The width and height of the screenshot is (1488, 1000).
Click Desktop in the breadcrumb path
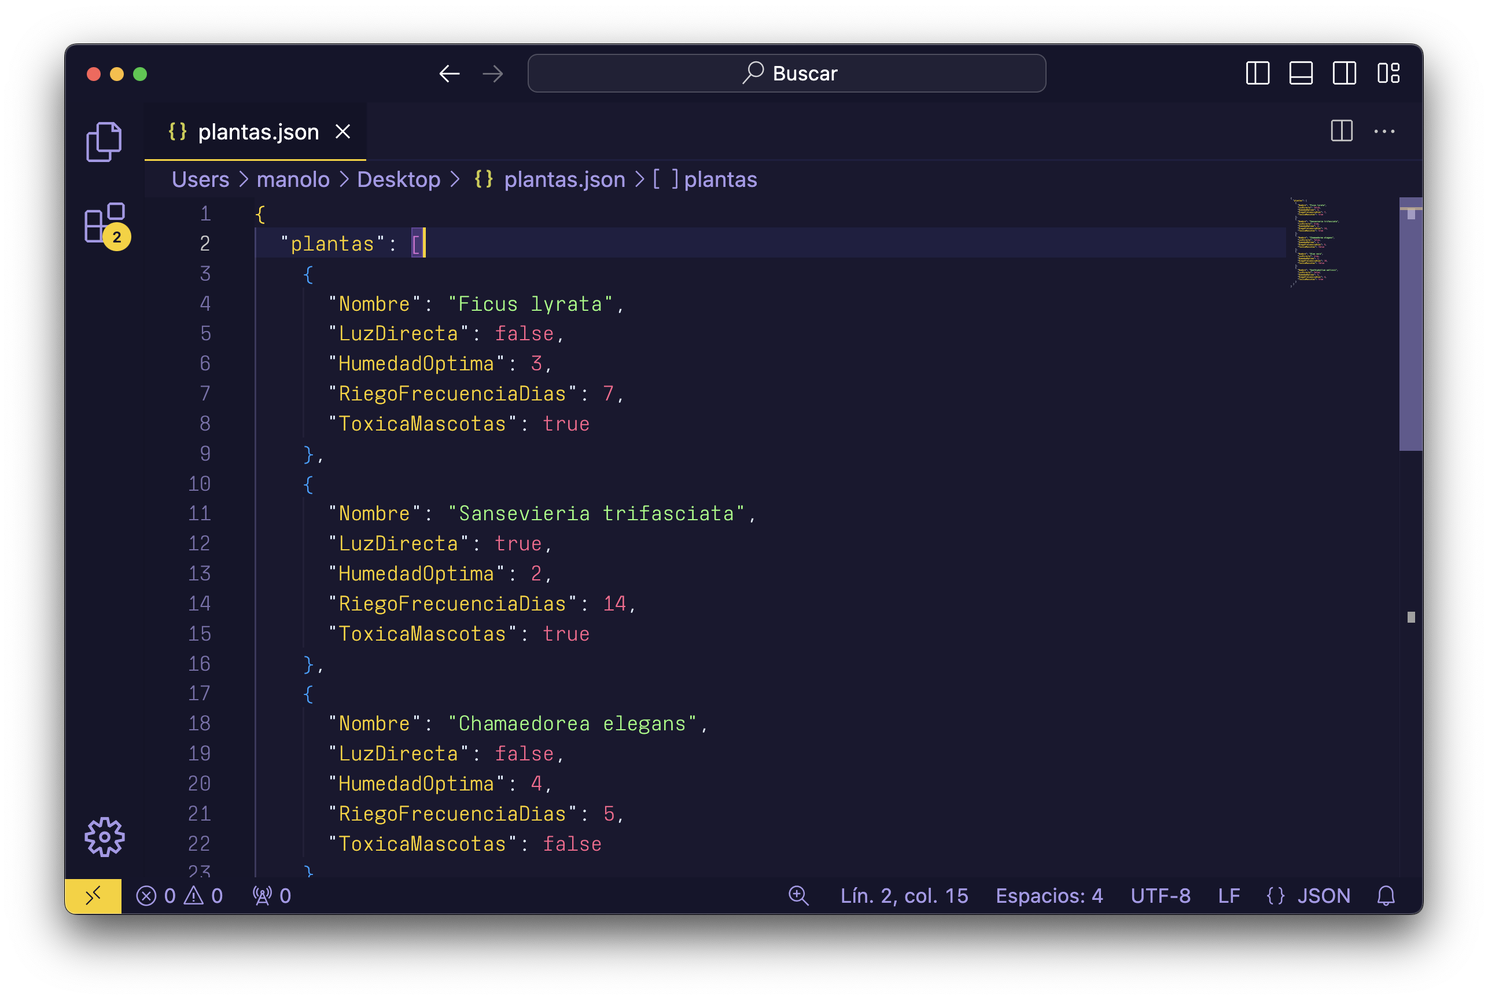click(399, 179)
